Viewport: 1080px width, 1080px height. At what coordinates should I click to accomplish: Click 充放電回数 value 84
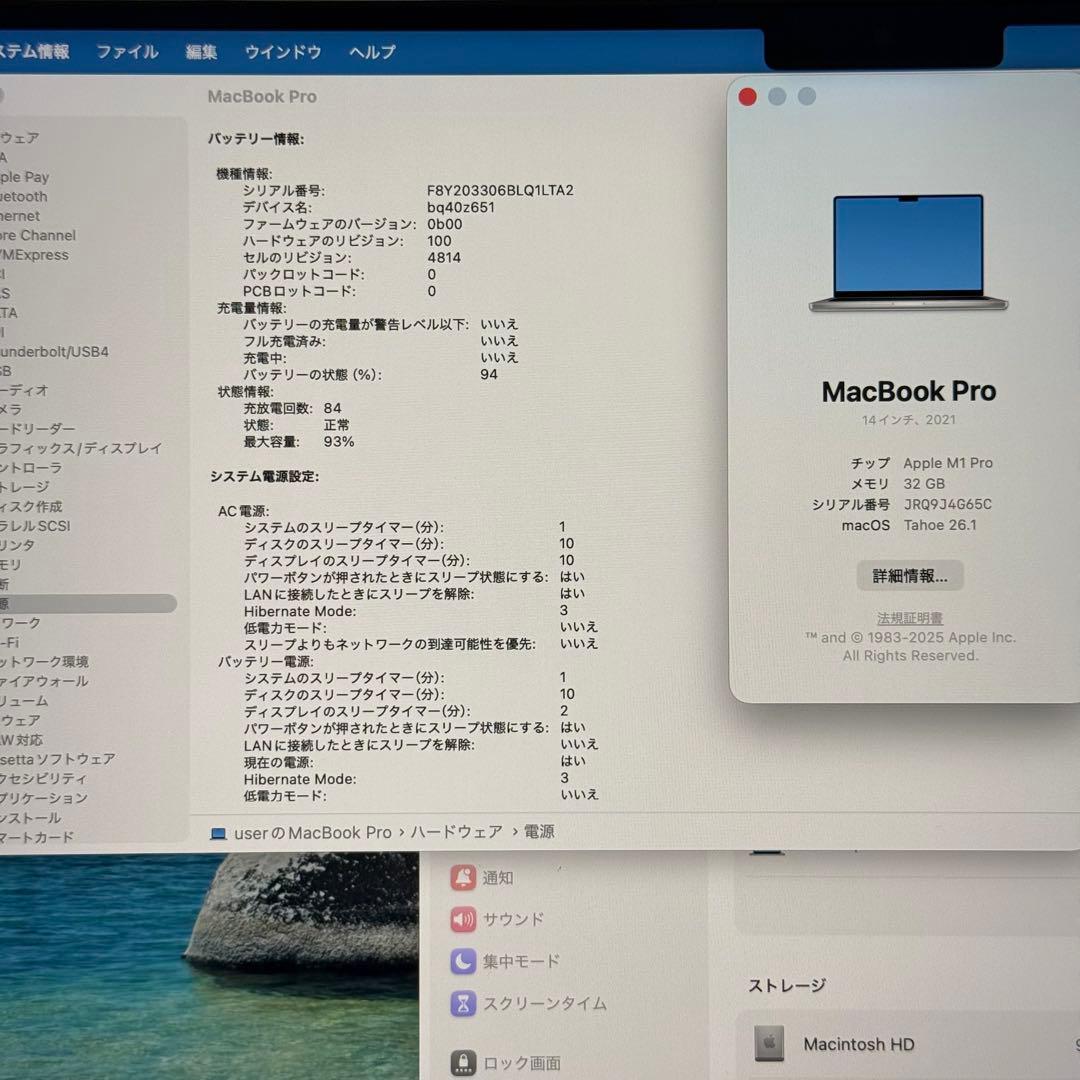(332, 408)
